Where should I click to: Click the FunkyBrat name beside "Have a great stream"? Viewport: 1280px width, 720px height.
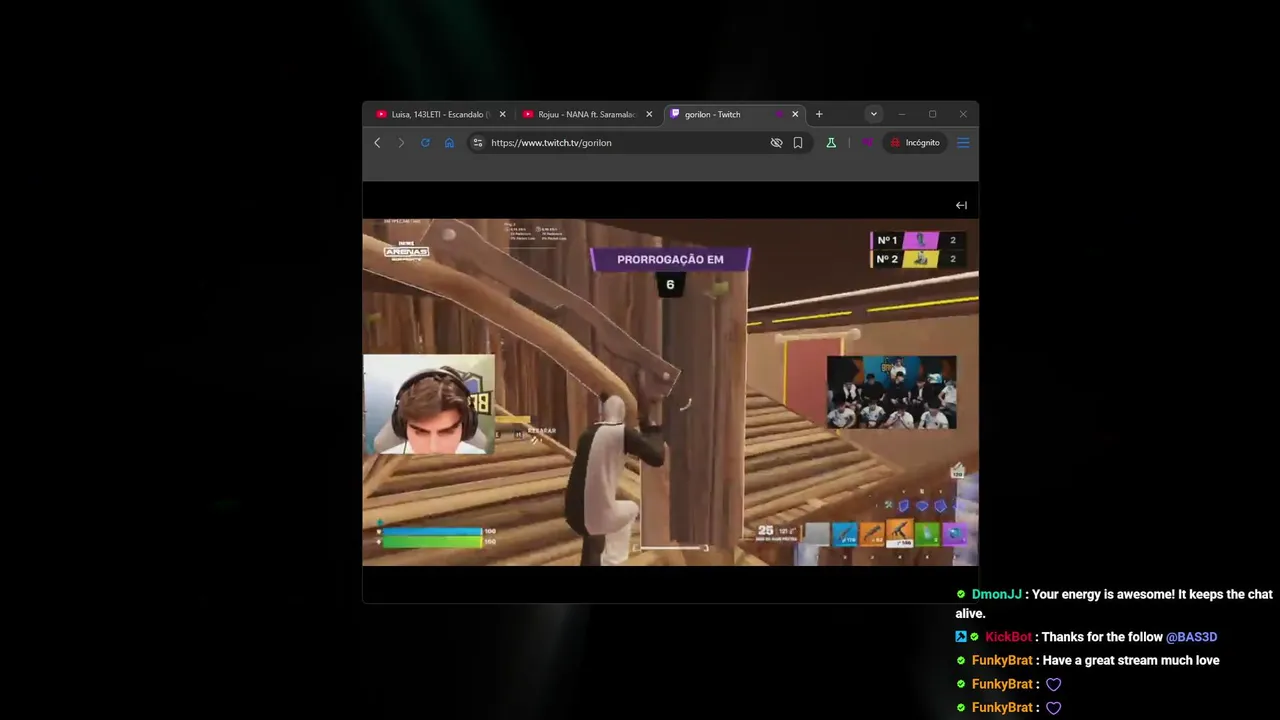(1002, 660)
